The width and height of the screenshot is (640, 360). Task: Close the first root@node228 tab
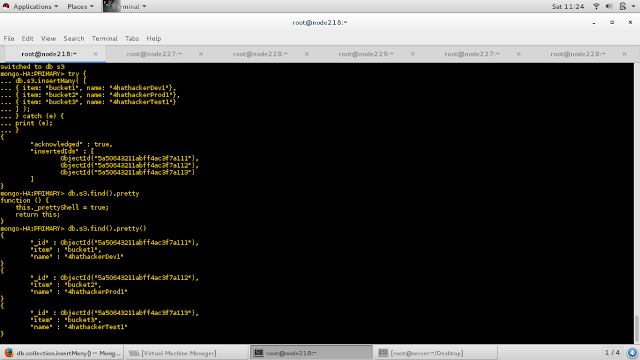[x=307, y=54]
